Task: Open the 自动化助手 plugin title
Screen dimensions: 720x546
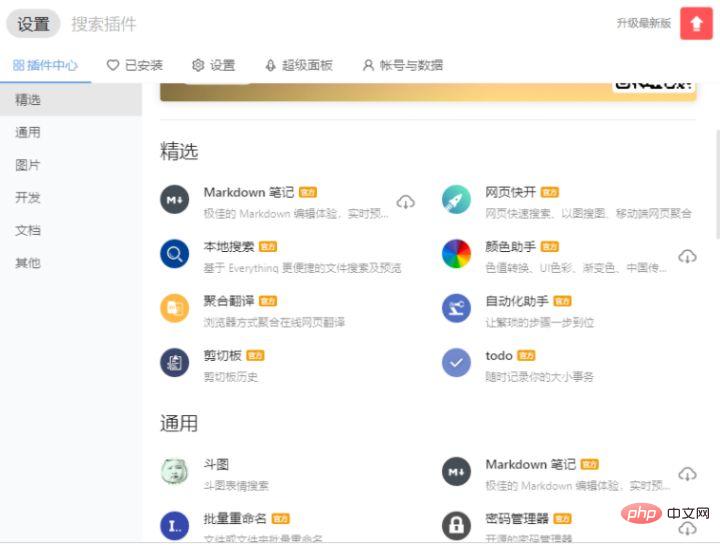Action: click(517, 301)
